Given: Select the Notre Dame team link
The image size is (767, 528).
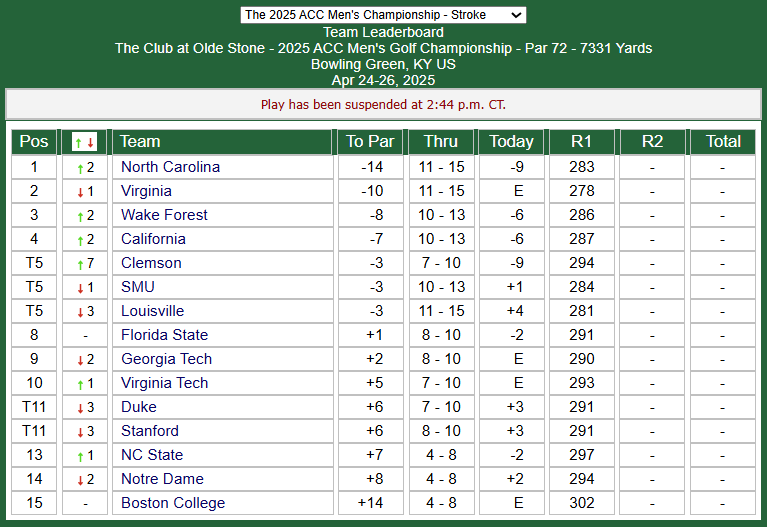Looking at the screenshot, I should (x=162, y=479).
